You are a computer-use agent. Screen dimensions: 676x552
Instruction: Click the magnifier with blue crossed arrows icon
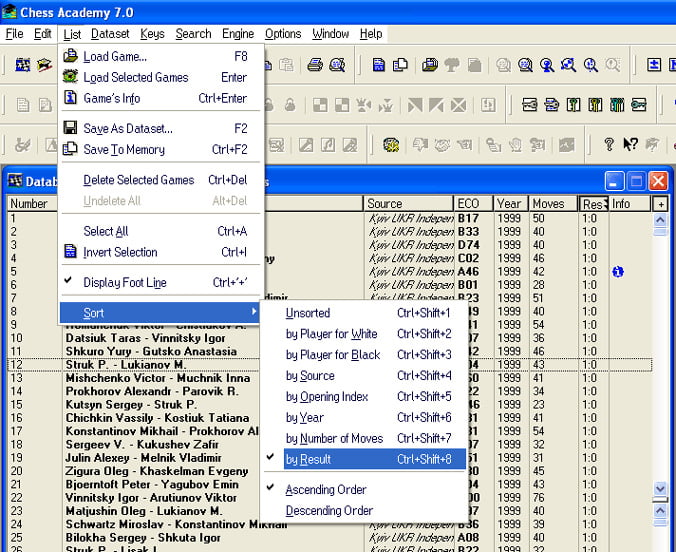(569, 65)
